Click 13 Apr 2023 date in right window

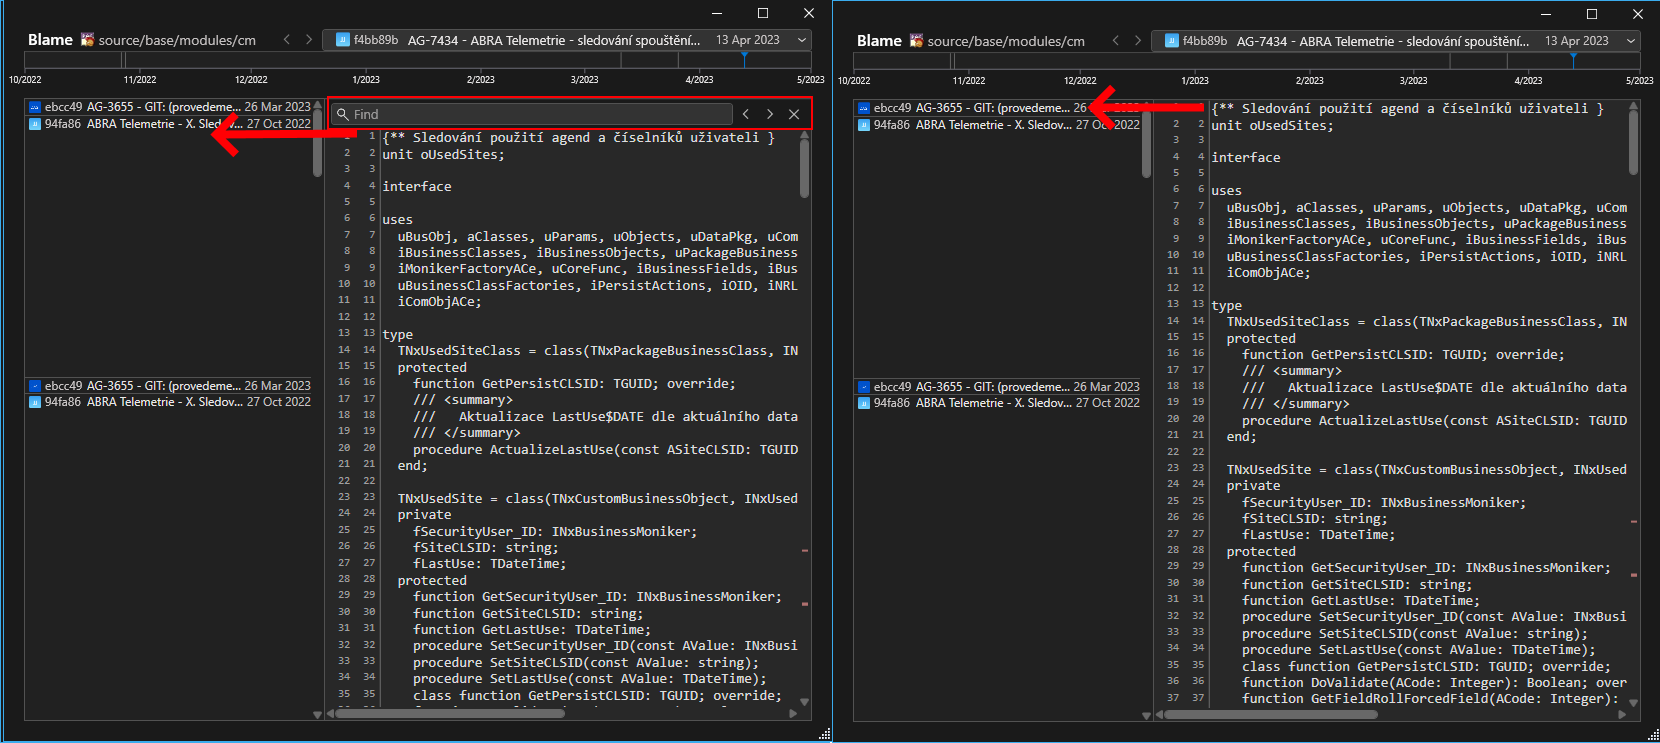click(x=1577, y=41)
